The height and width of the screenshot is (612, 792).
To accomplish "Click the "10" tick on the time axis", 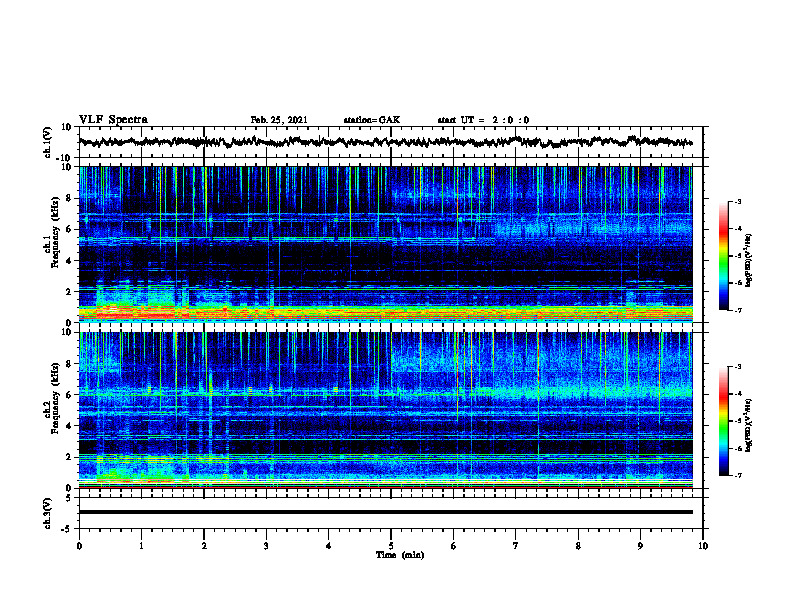I will [703, 546].
